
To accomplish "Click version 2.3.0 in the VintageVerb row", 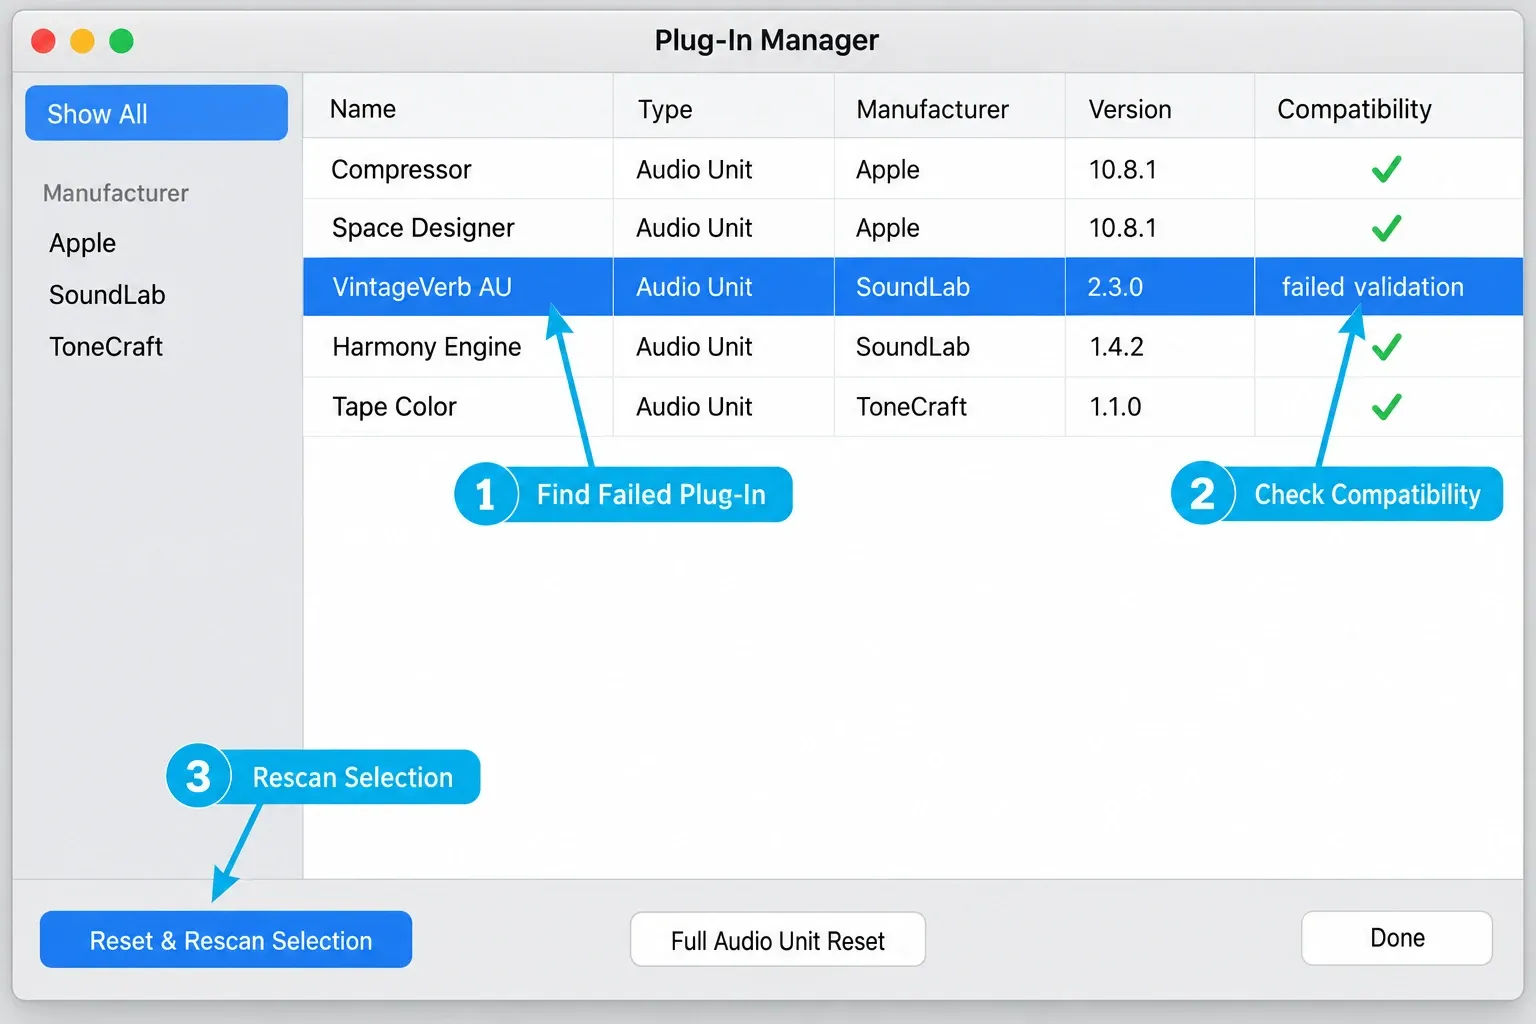I will (x=1115, y=287).
